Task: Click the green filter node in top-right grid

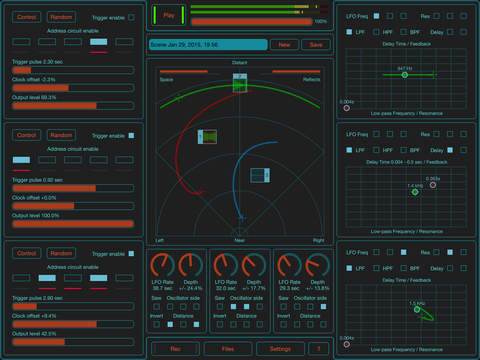Action: tap(405, 75)
